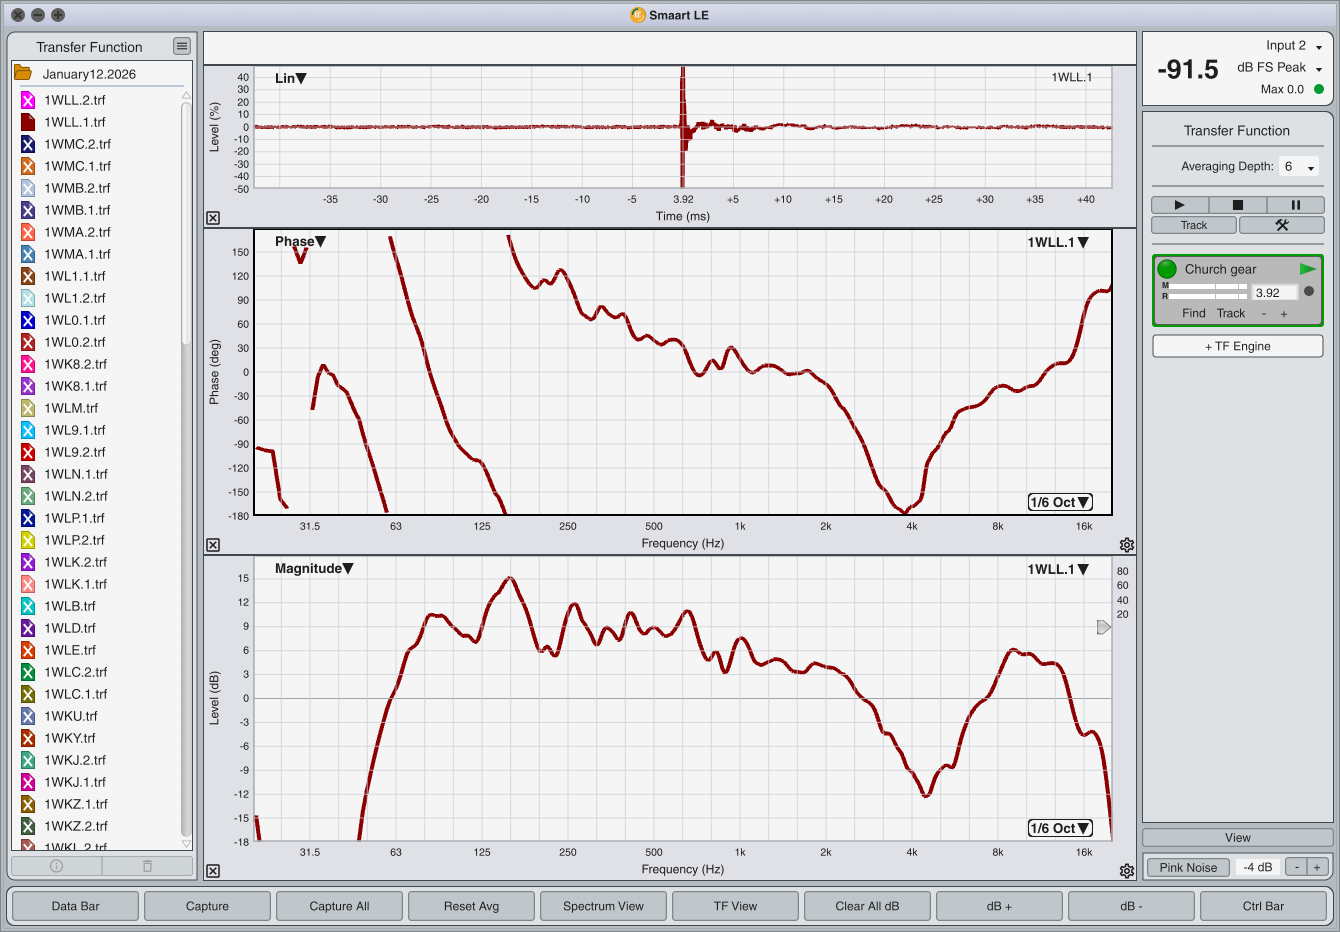Click the View button in right panel
The image size is (1340, 932).
click(x=1238, y=838)
